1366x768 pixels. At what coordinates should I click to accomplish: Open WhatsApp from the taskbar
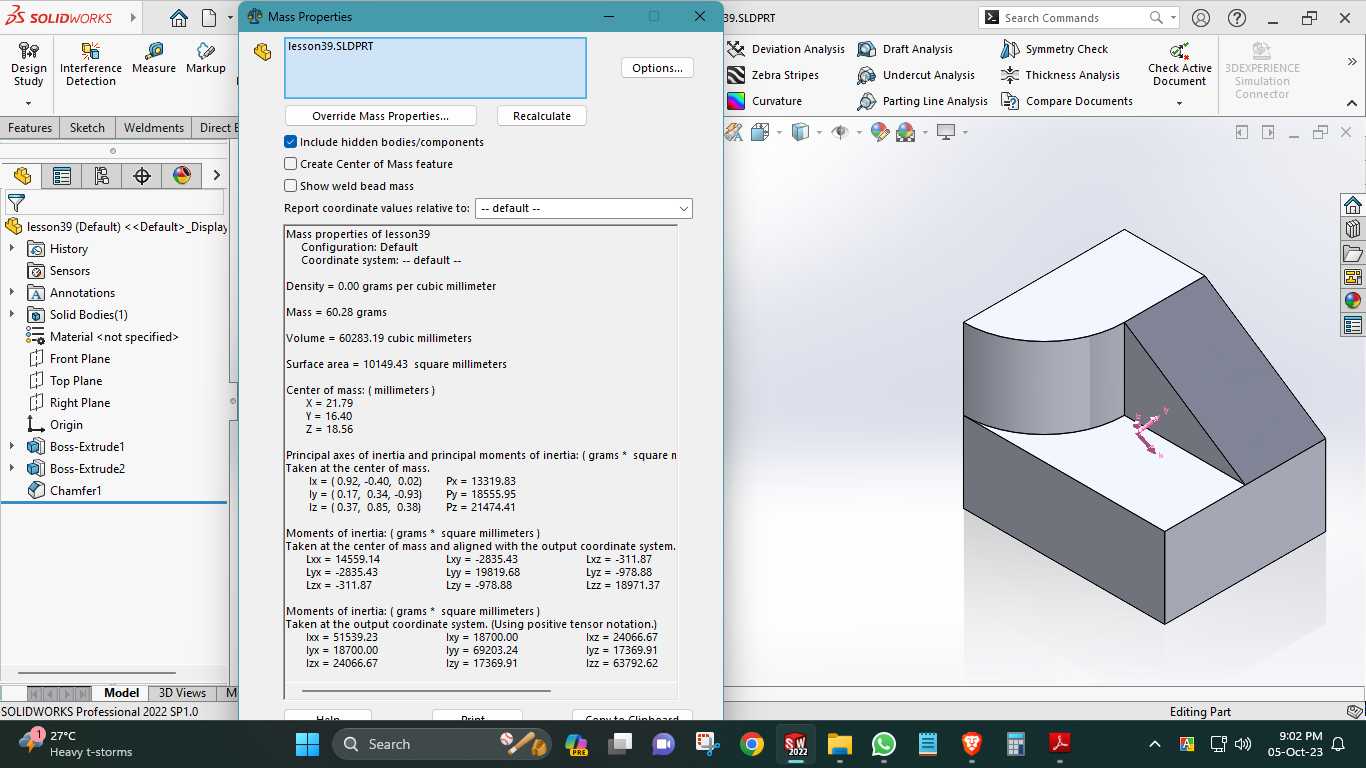884,744
